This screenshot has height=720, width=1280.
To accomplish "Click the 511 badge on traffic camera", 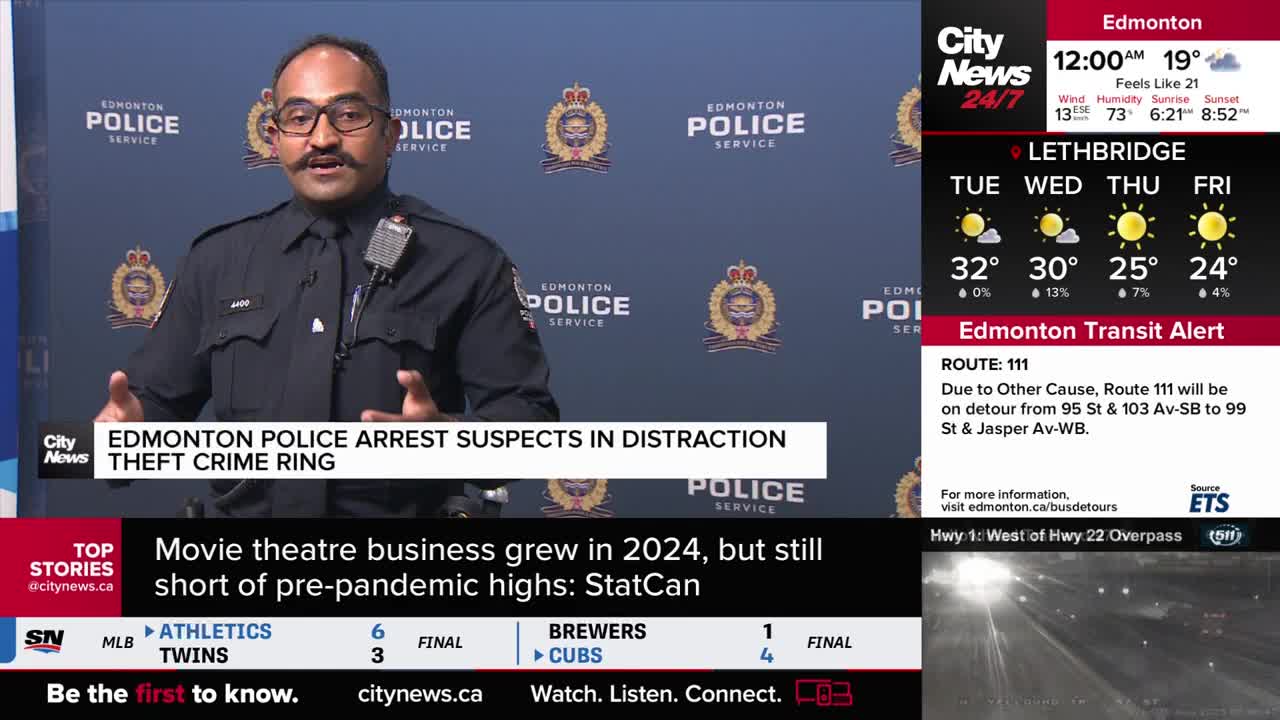I will click(x=1224, y=535).
